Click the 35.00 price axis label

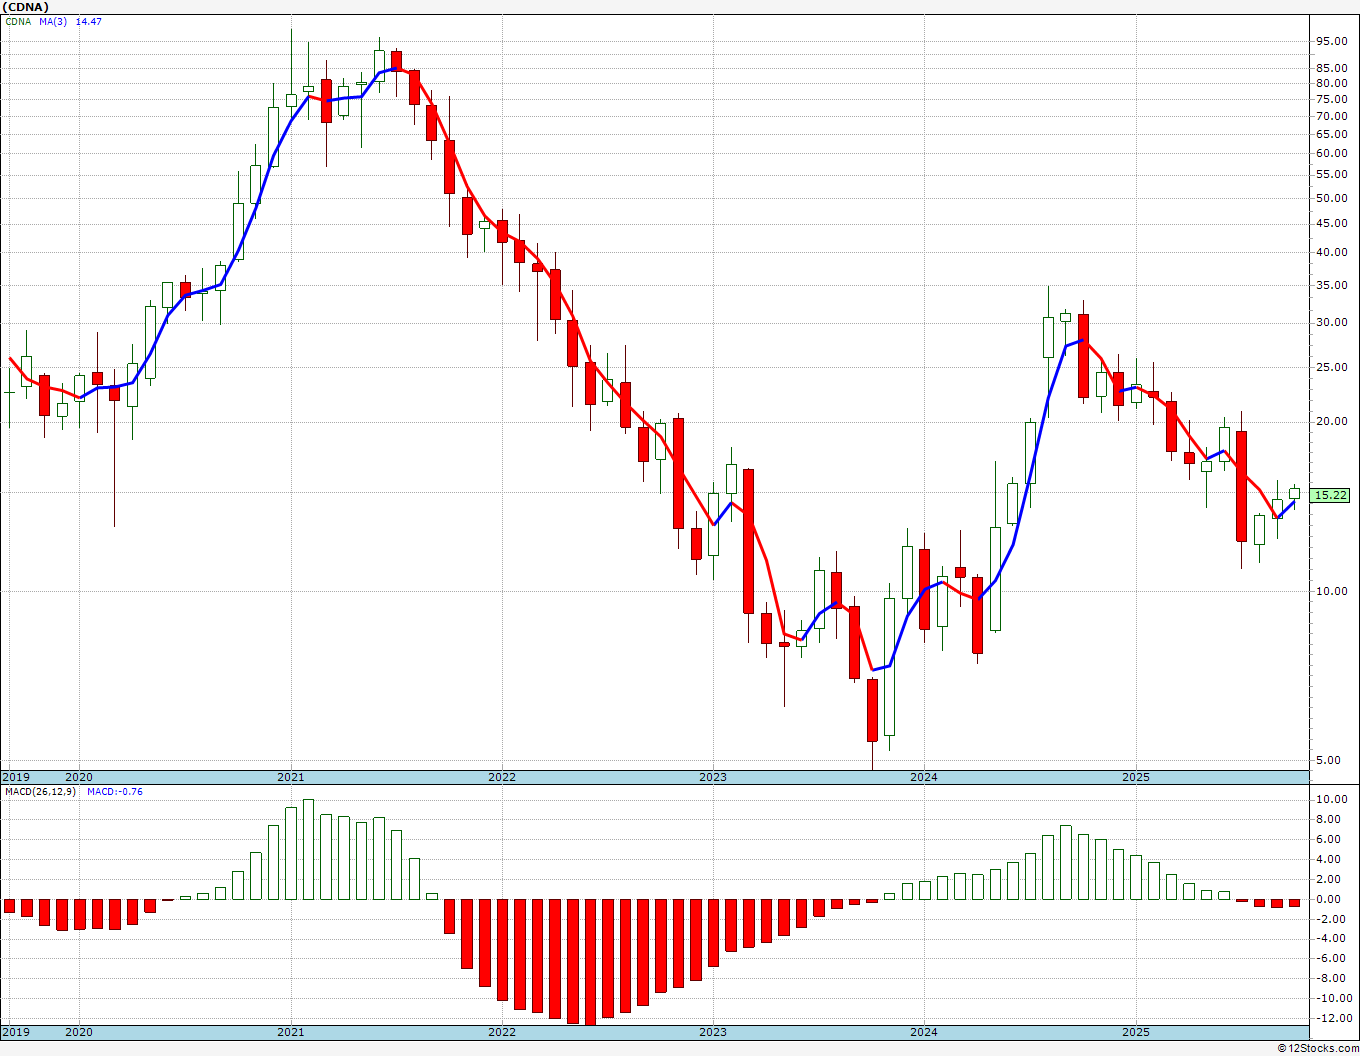(x=1331, y=286)
